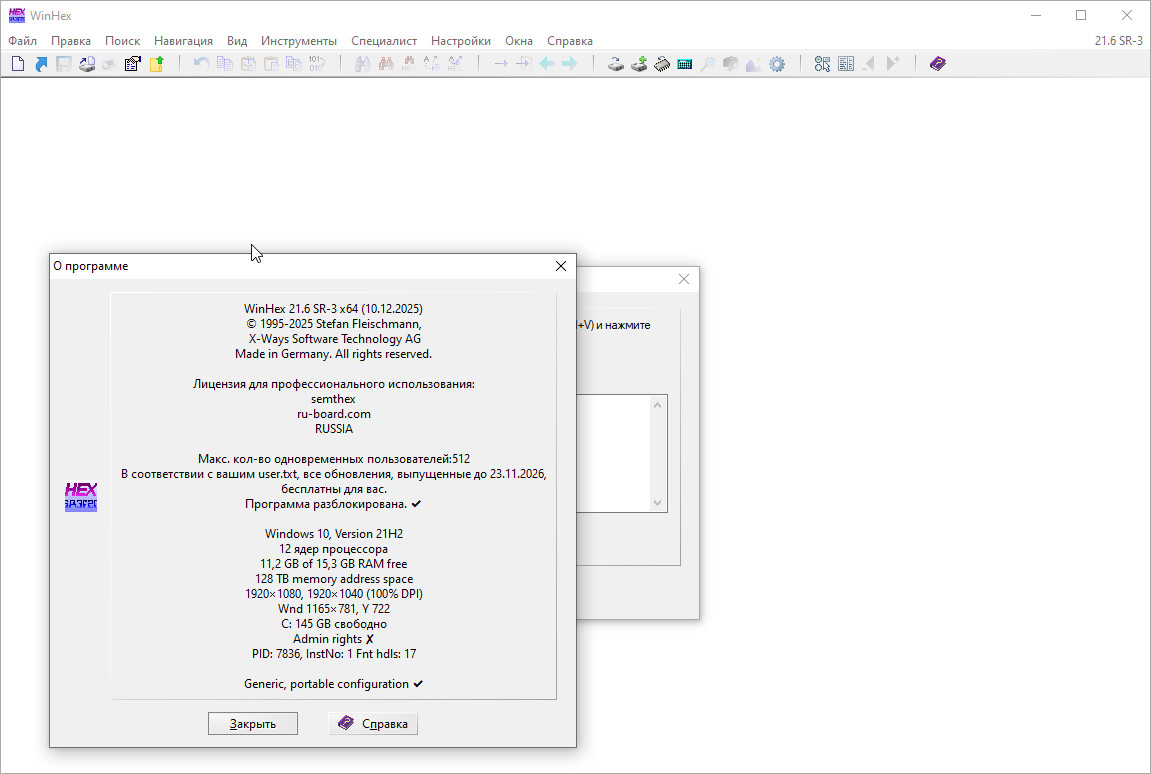Click the WinHex logo in the About dialog
1151x774 pixels.
click(x=81, y=497)
